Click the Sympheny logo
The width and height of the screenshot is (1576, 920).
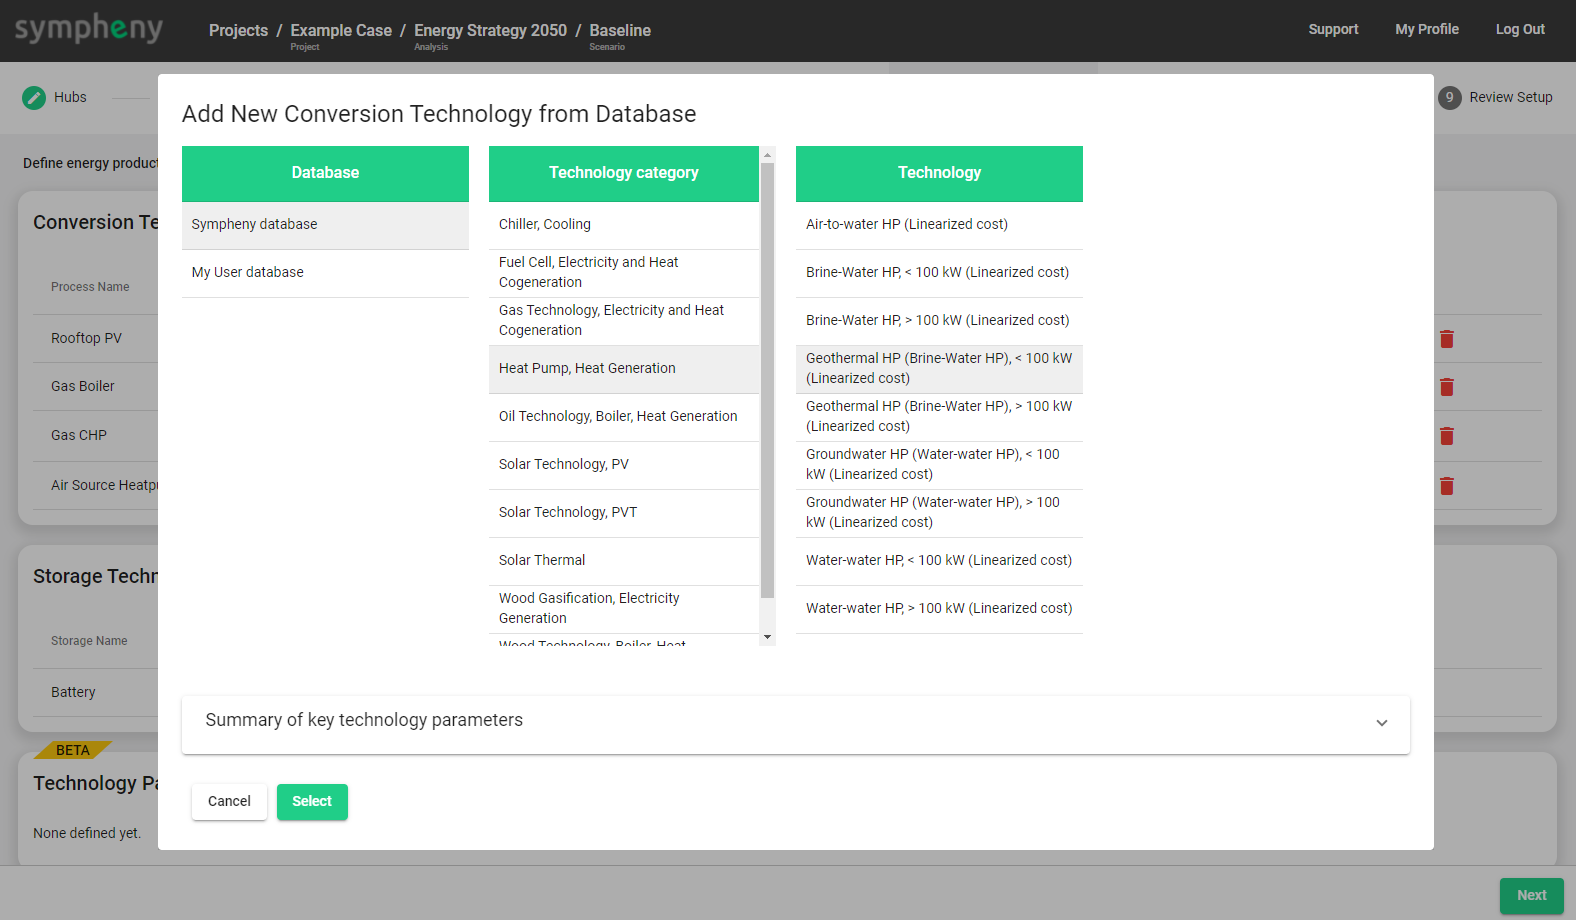(89, 29)
